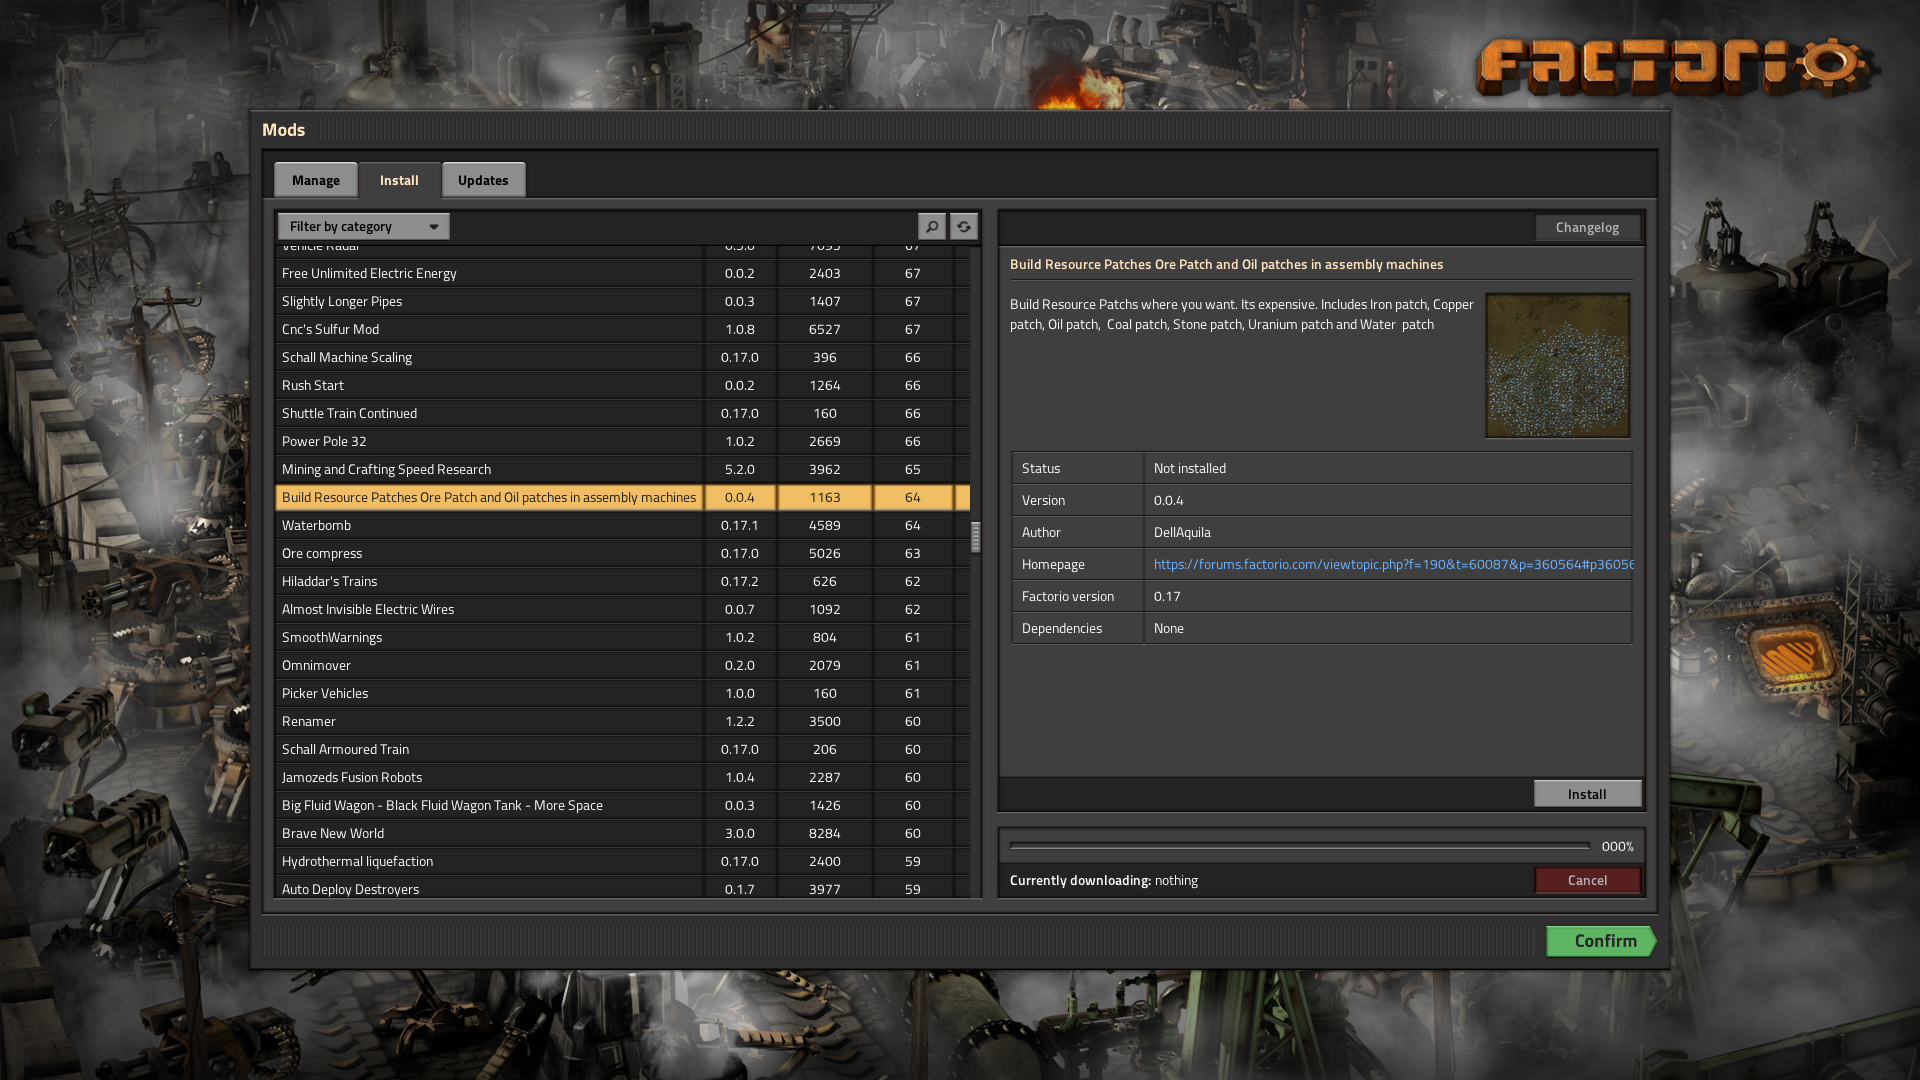Select Hiladdar's Trains mod
This screenshot has height=1080, width=1920.
pyautogui.click(x=622, y=581)
